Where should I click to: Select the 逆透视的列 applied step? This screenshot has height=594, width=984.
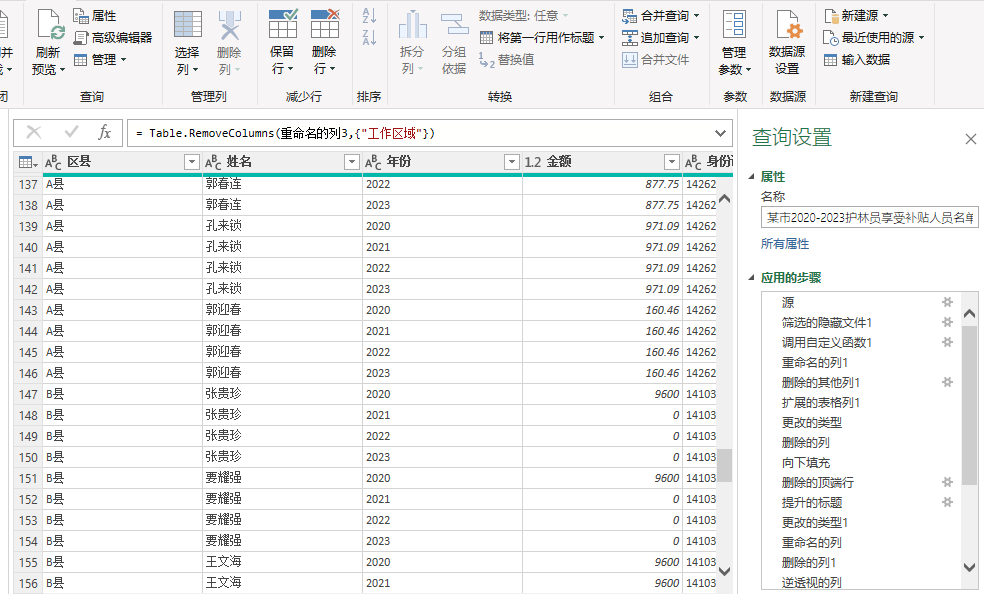click(811, 583)
